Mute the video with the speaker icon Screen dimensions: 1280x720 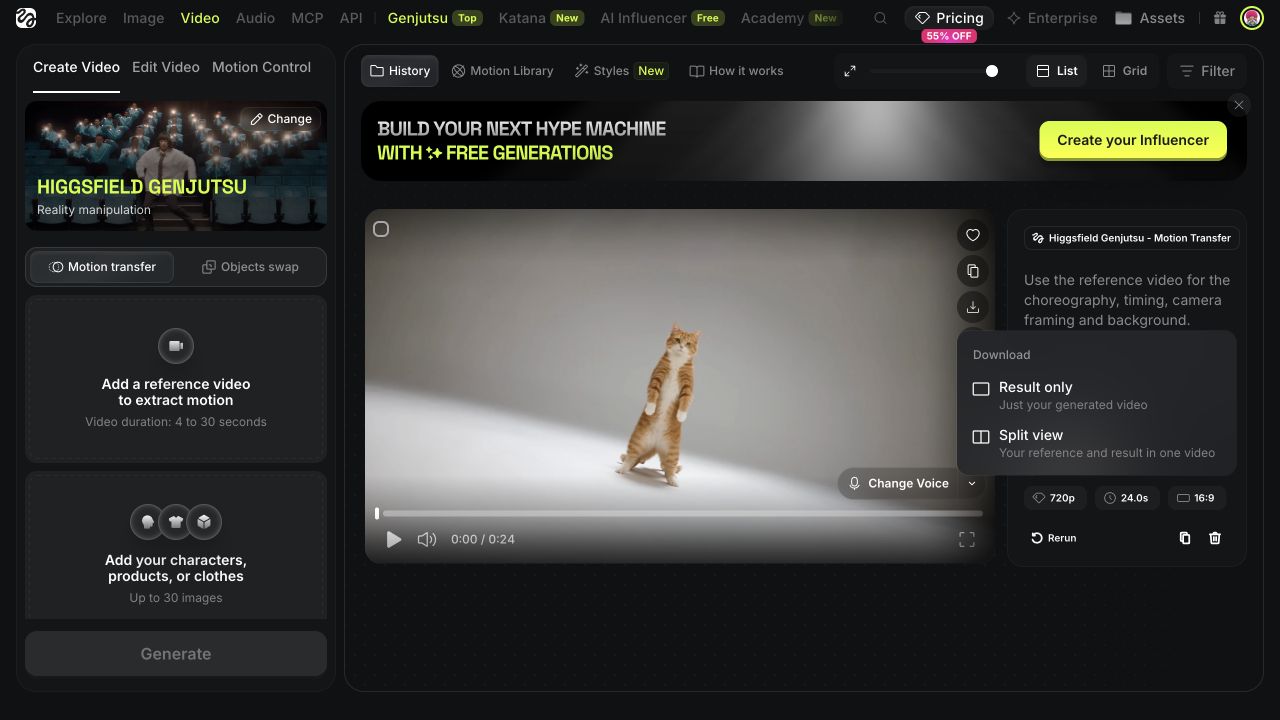427,539
